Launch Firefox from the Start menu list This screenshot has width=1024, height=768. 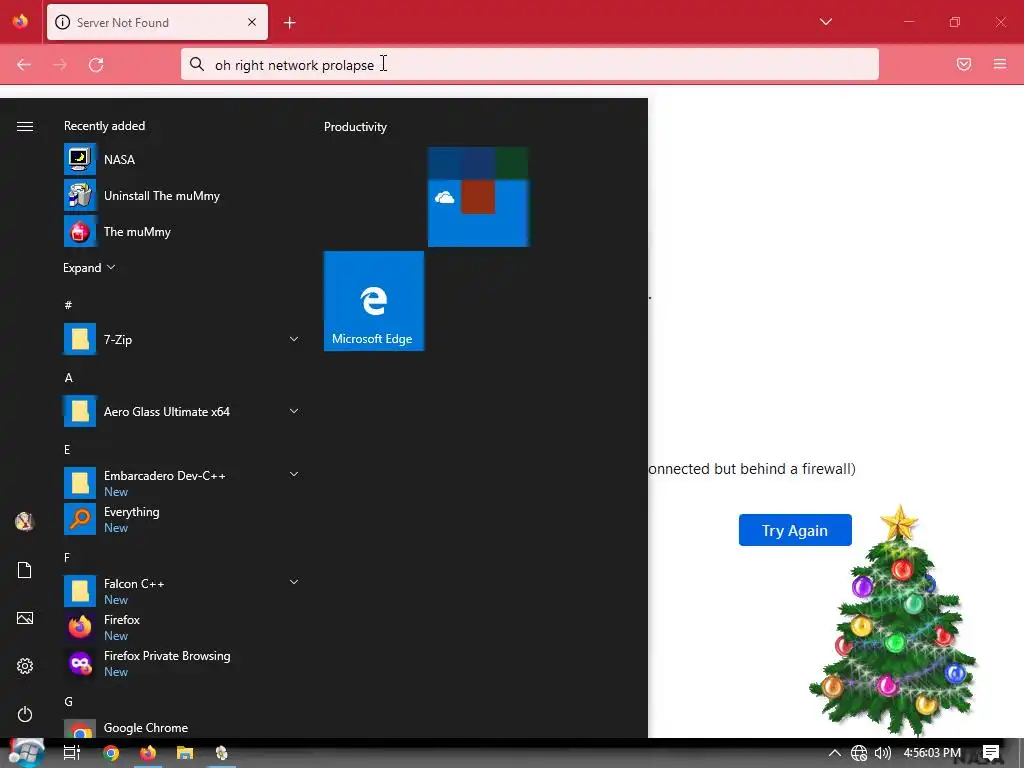[182, 627]
